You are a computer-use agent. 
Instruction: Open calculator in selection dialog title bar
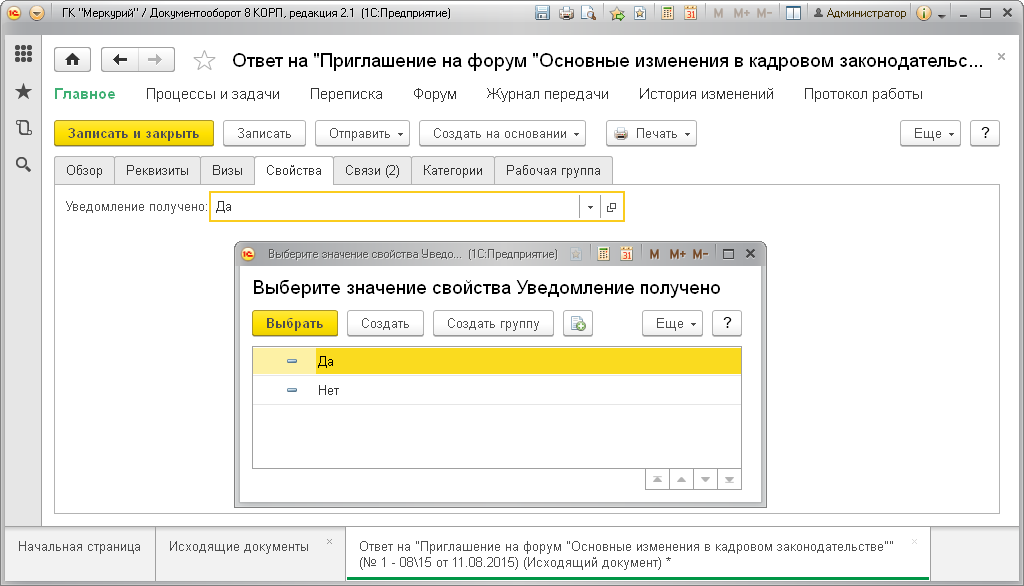(x=603, y=254)
